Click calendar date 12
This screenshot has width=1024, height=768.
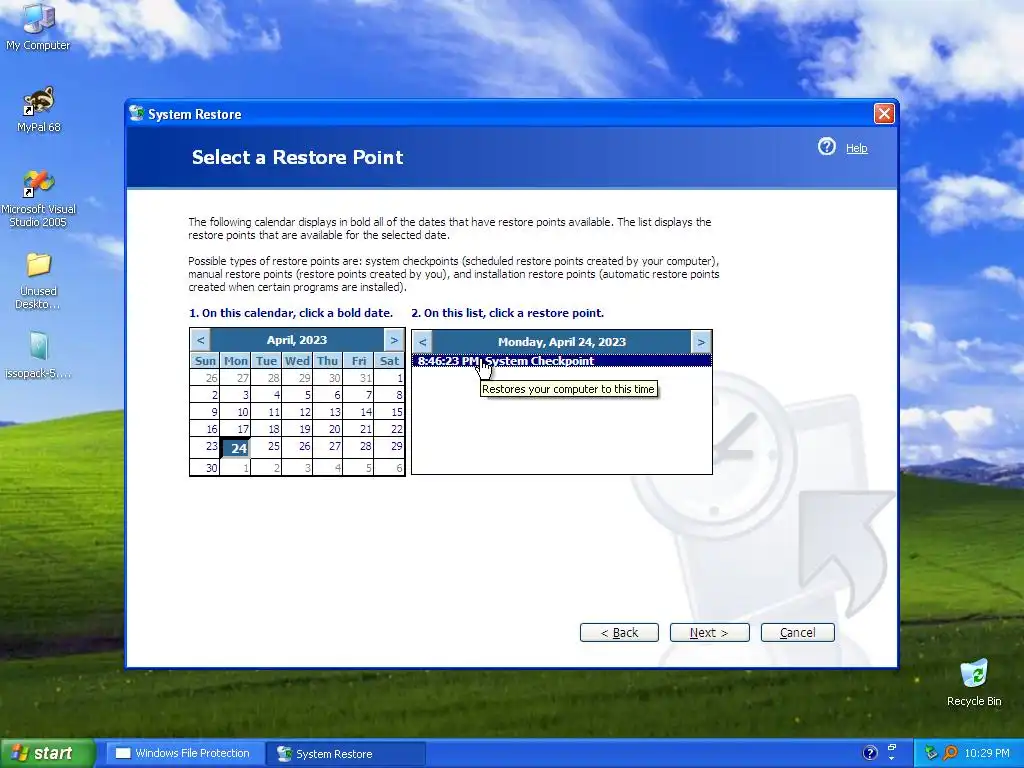tap(296, 412)
